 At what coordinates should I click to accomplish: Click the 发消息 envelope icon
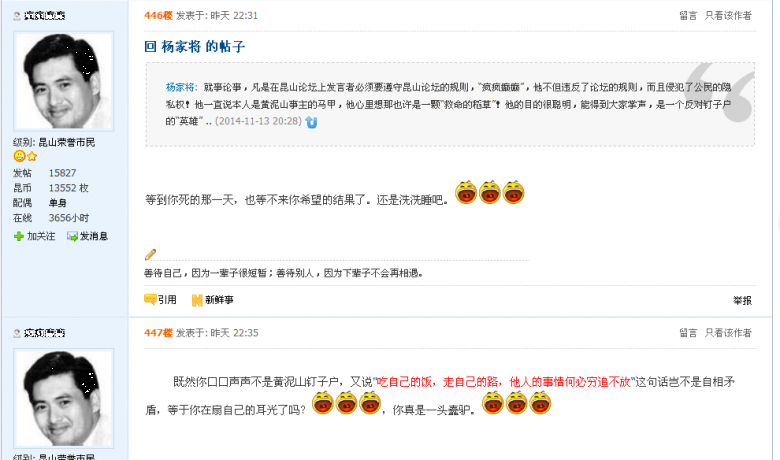coord(72,236)
